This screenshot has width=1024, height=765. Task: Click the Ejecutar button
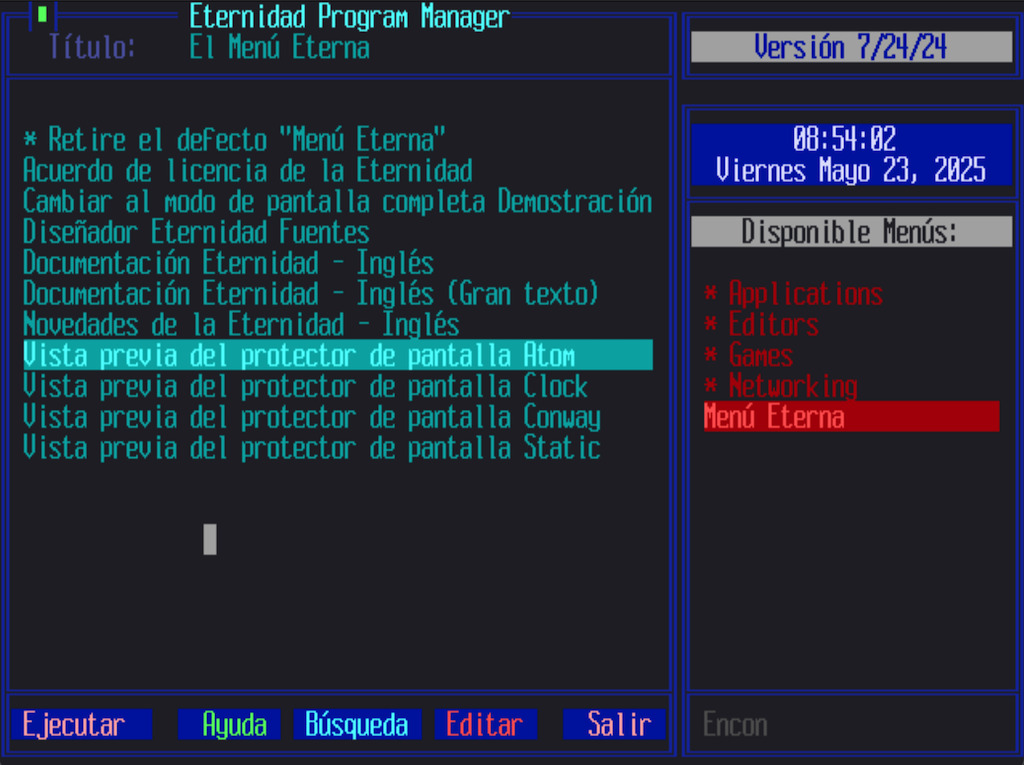pos(82,724)
